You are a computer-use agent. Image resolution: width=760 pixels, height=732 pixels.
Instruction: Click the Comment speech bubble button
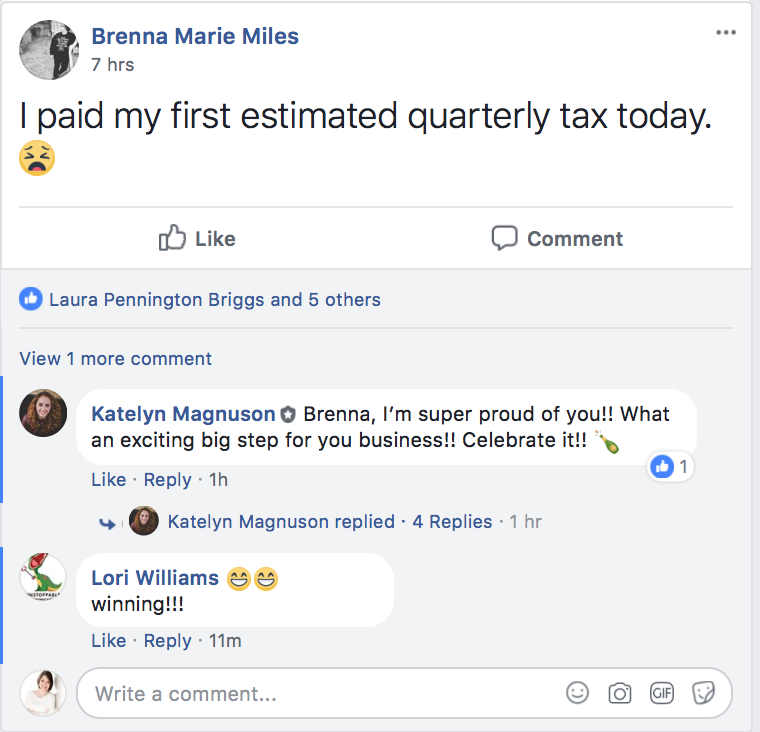[x=557, y=238]
